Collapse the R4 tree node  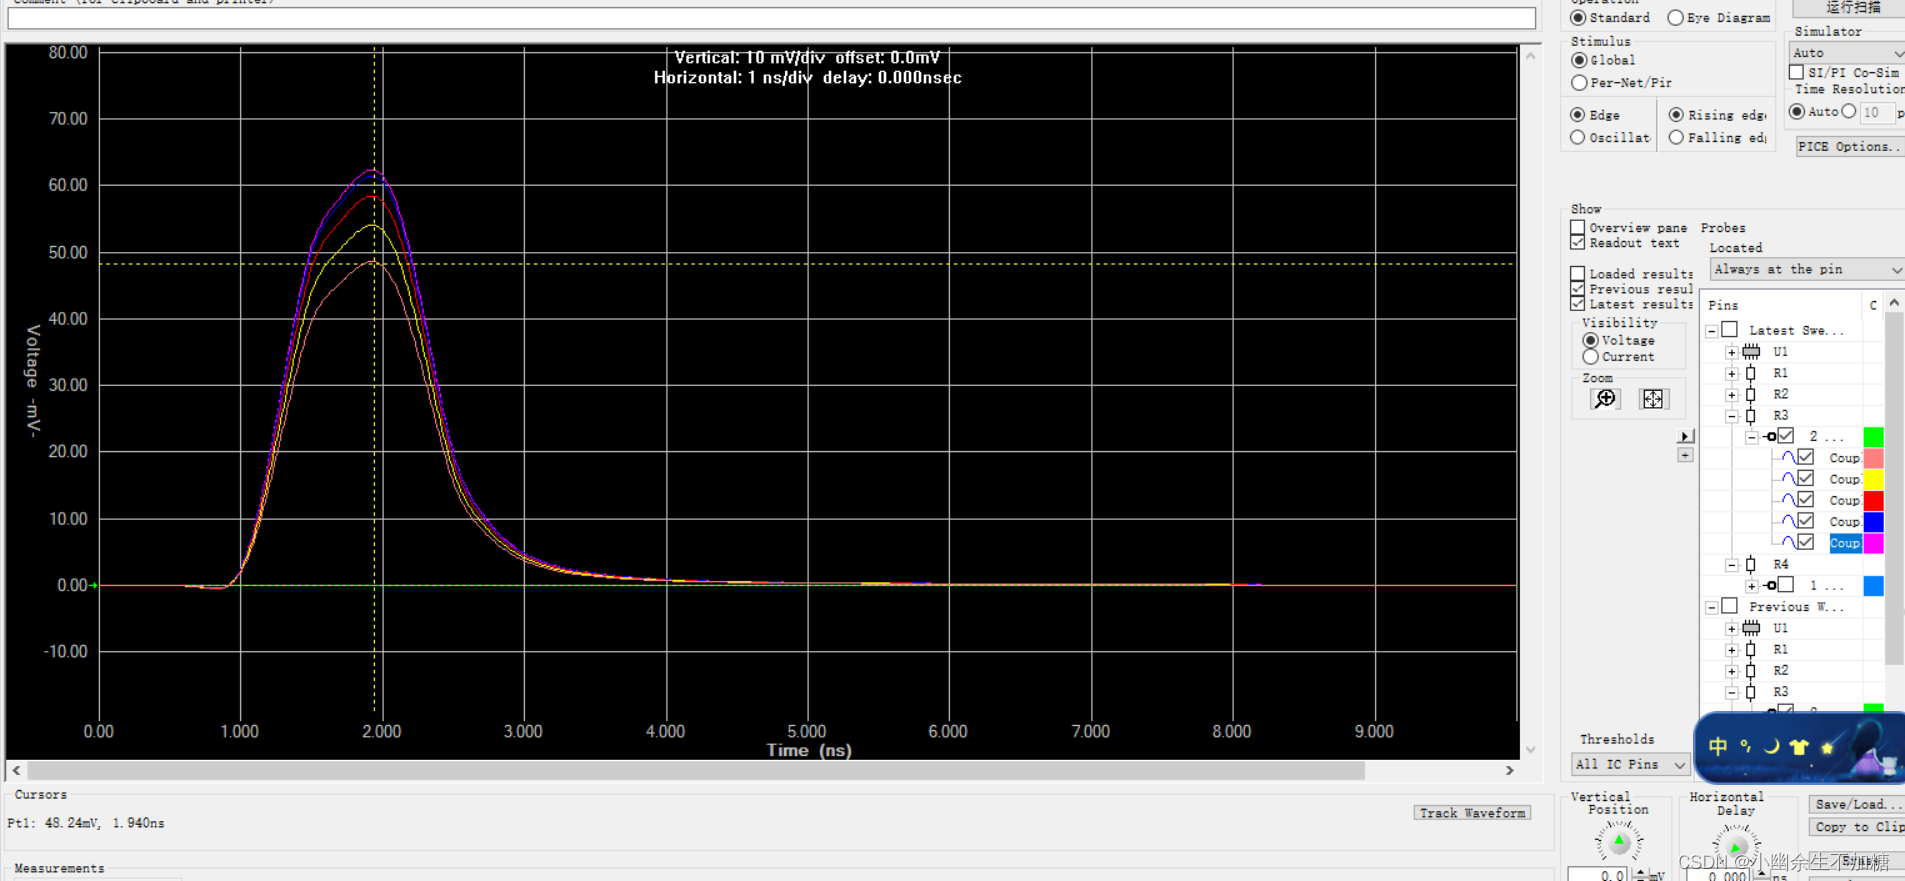pyautogui.click(x=1731, y=565)
